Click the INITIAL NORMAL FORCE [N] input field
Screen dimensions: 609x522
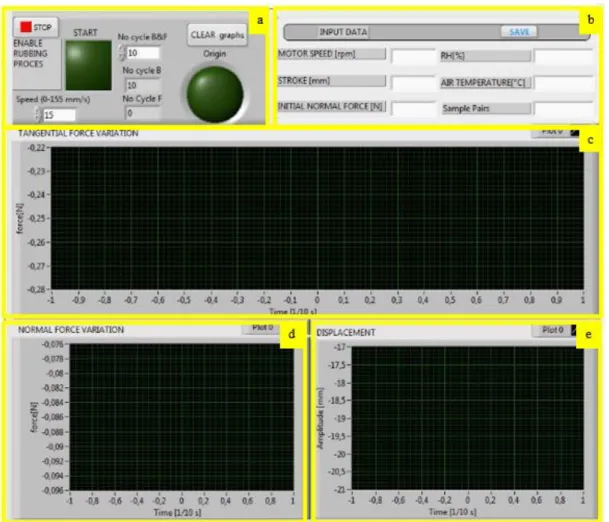coord(413,109)
